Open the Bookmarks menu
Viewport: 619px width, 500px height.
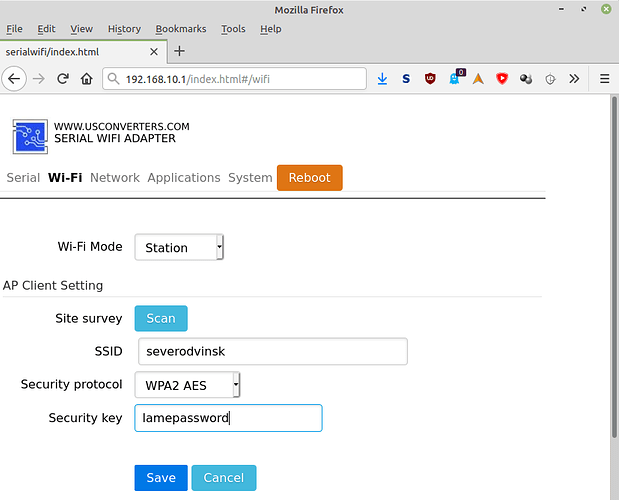click(x=181, y=29)
